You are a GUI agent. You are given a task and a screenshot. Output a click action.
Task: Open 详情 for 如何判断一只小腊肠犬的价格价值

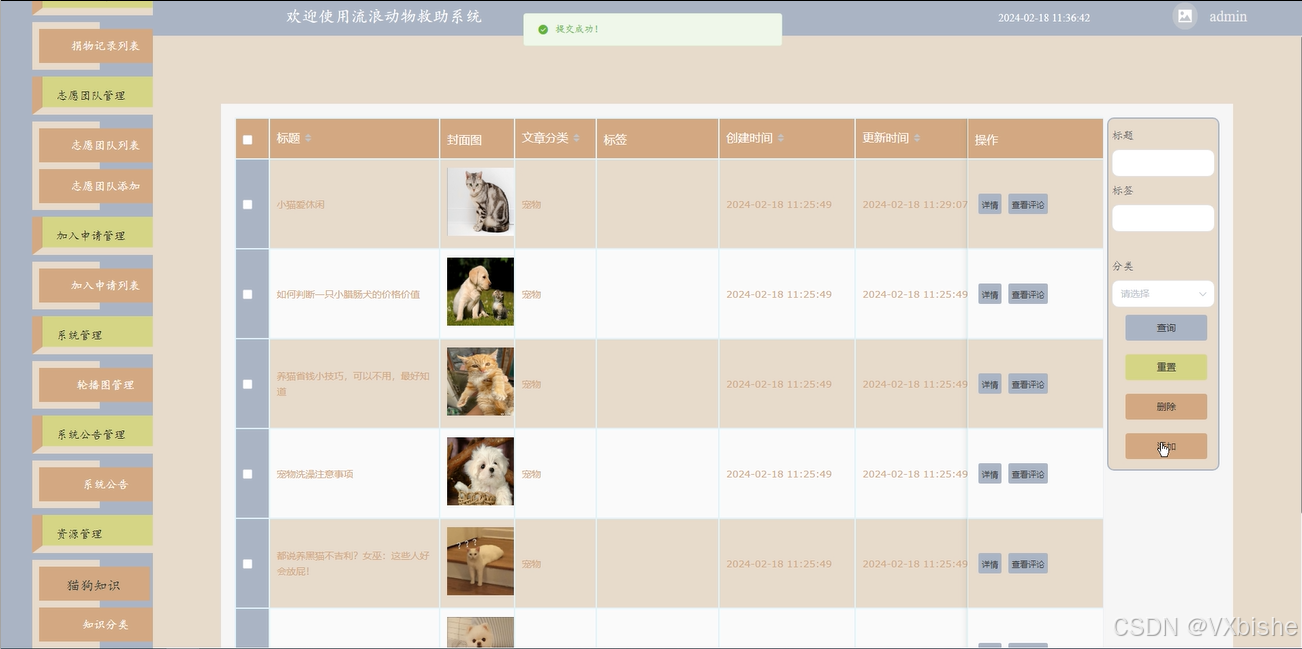(989, 294)
